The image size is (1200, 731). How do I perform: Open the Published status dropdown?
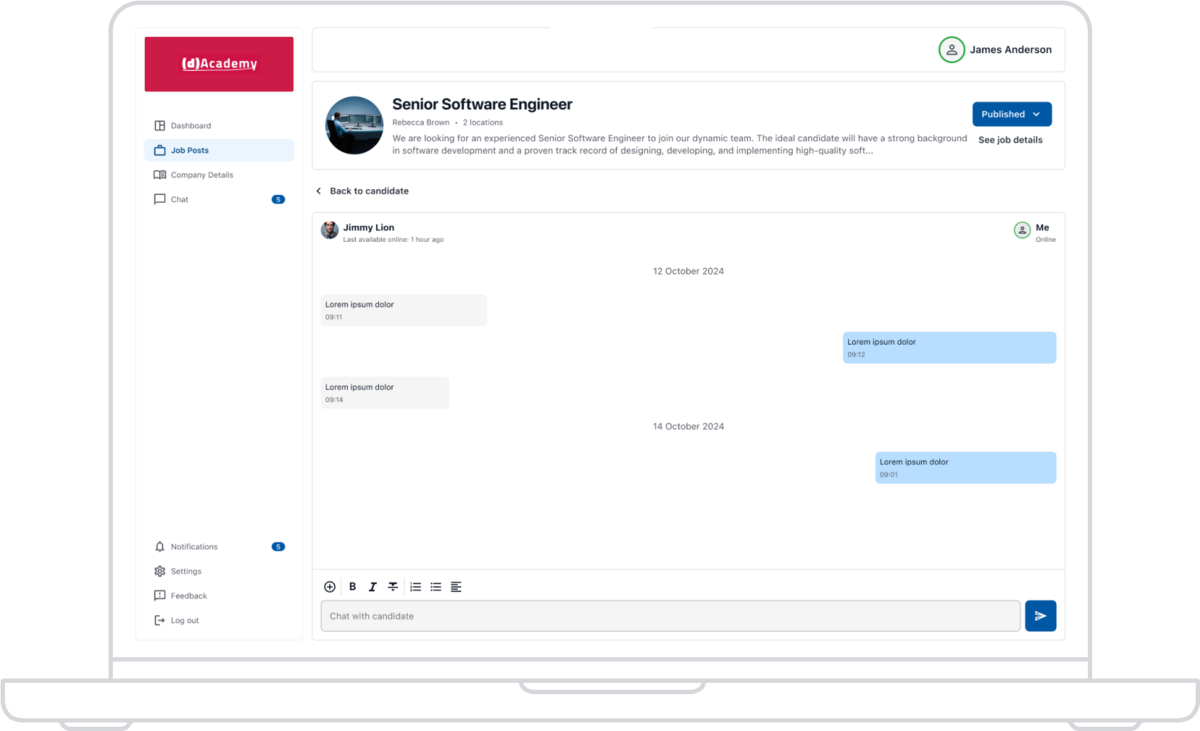click(x=1011, y=114)
